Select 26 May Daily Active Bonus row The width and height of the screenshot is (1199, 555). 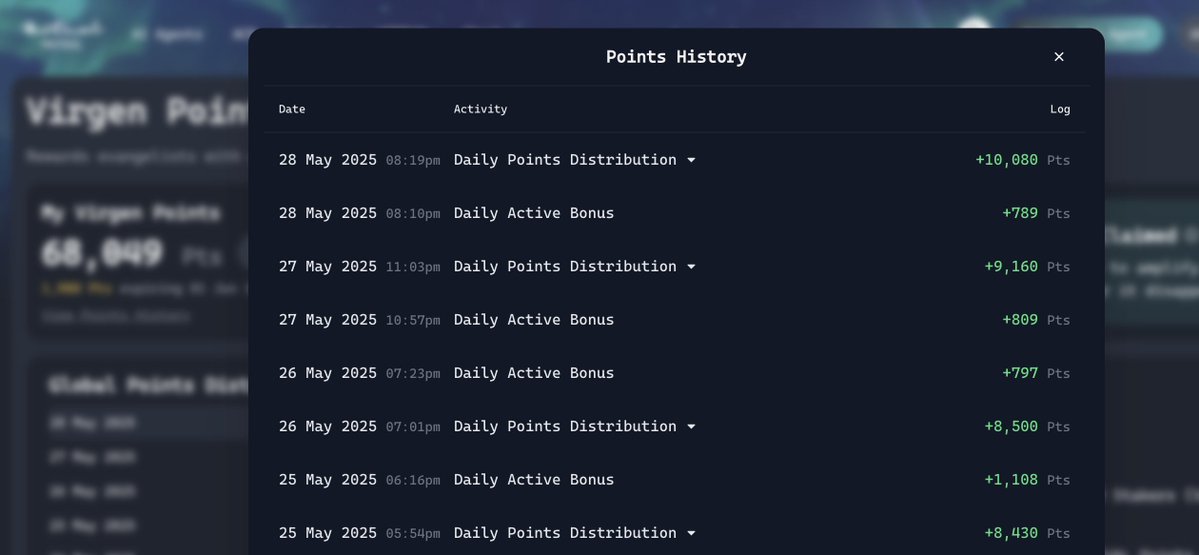coord(674,373)
